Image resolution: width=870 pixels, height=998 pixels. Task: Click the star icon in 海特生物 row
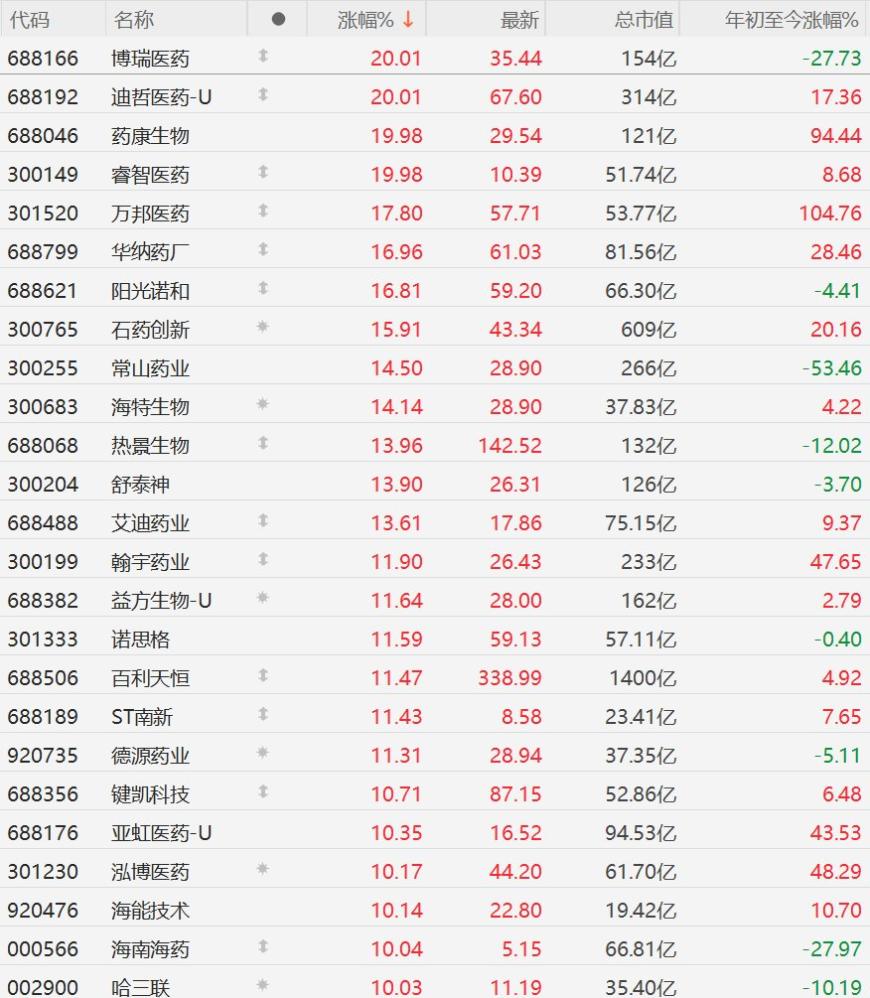(x=262, y=404)
